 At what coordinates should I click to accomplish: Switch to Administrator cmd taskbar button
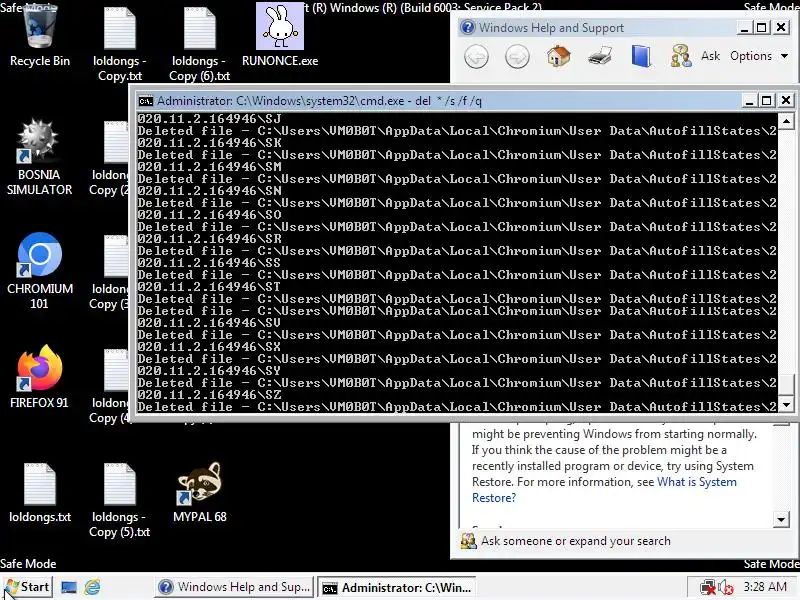click(x=397, y=587)
